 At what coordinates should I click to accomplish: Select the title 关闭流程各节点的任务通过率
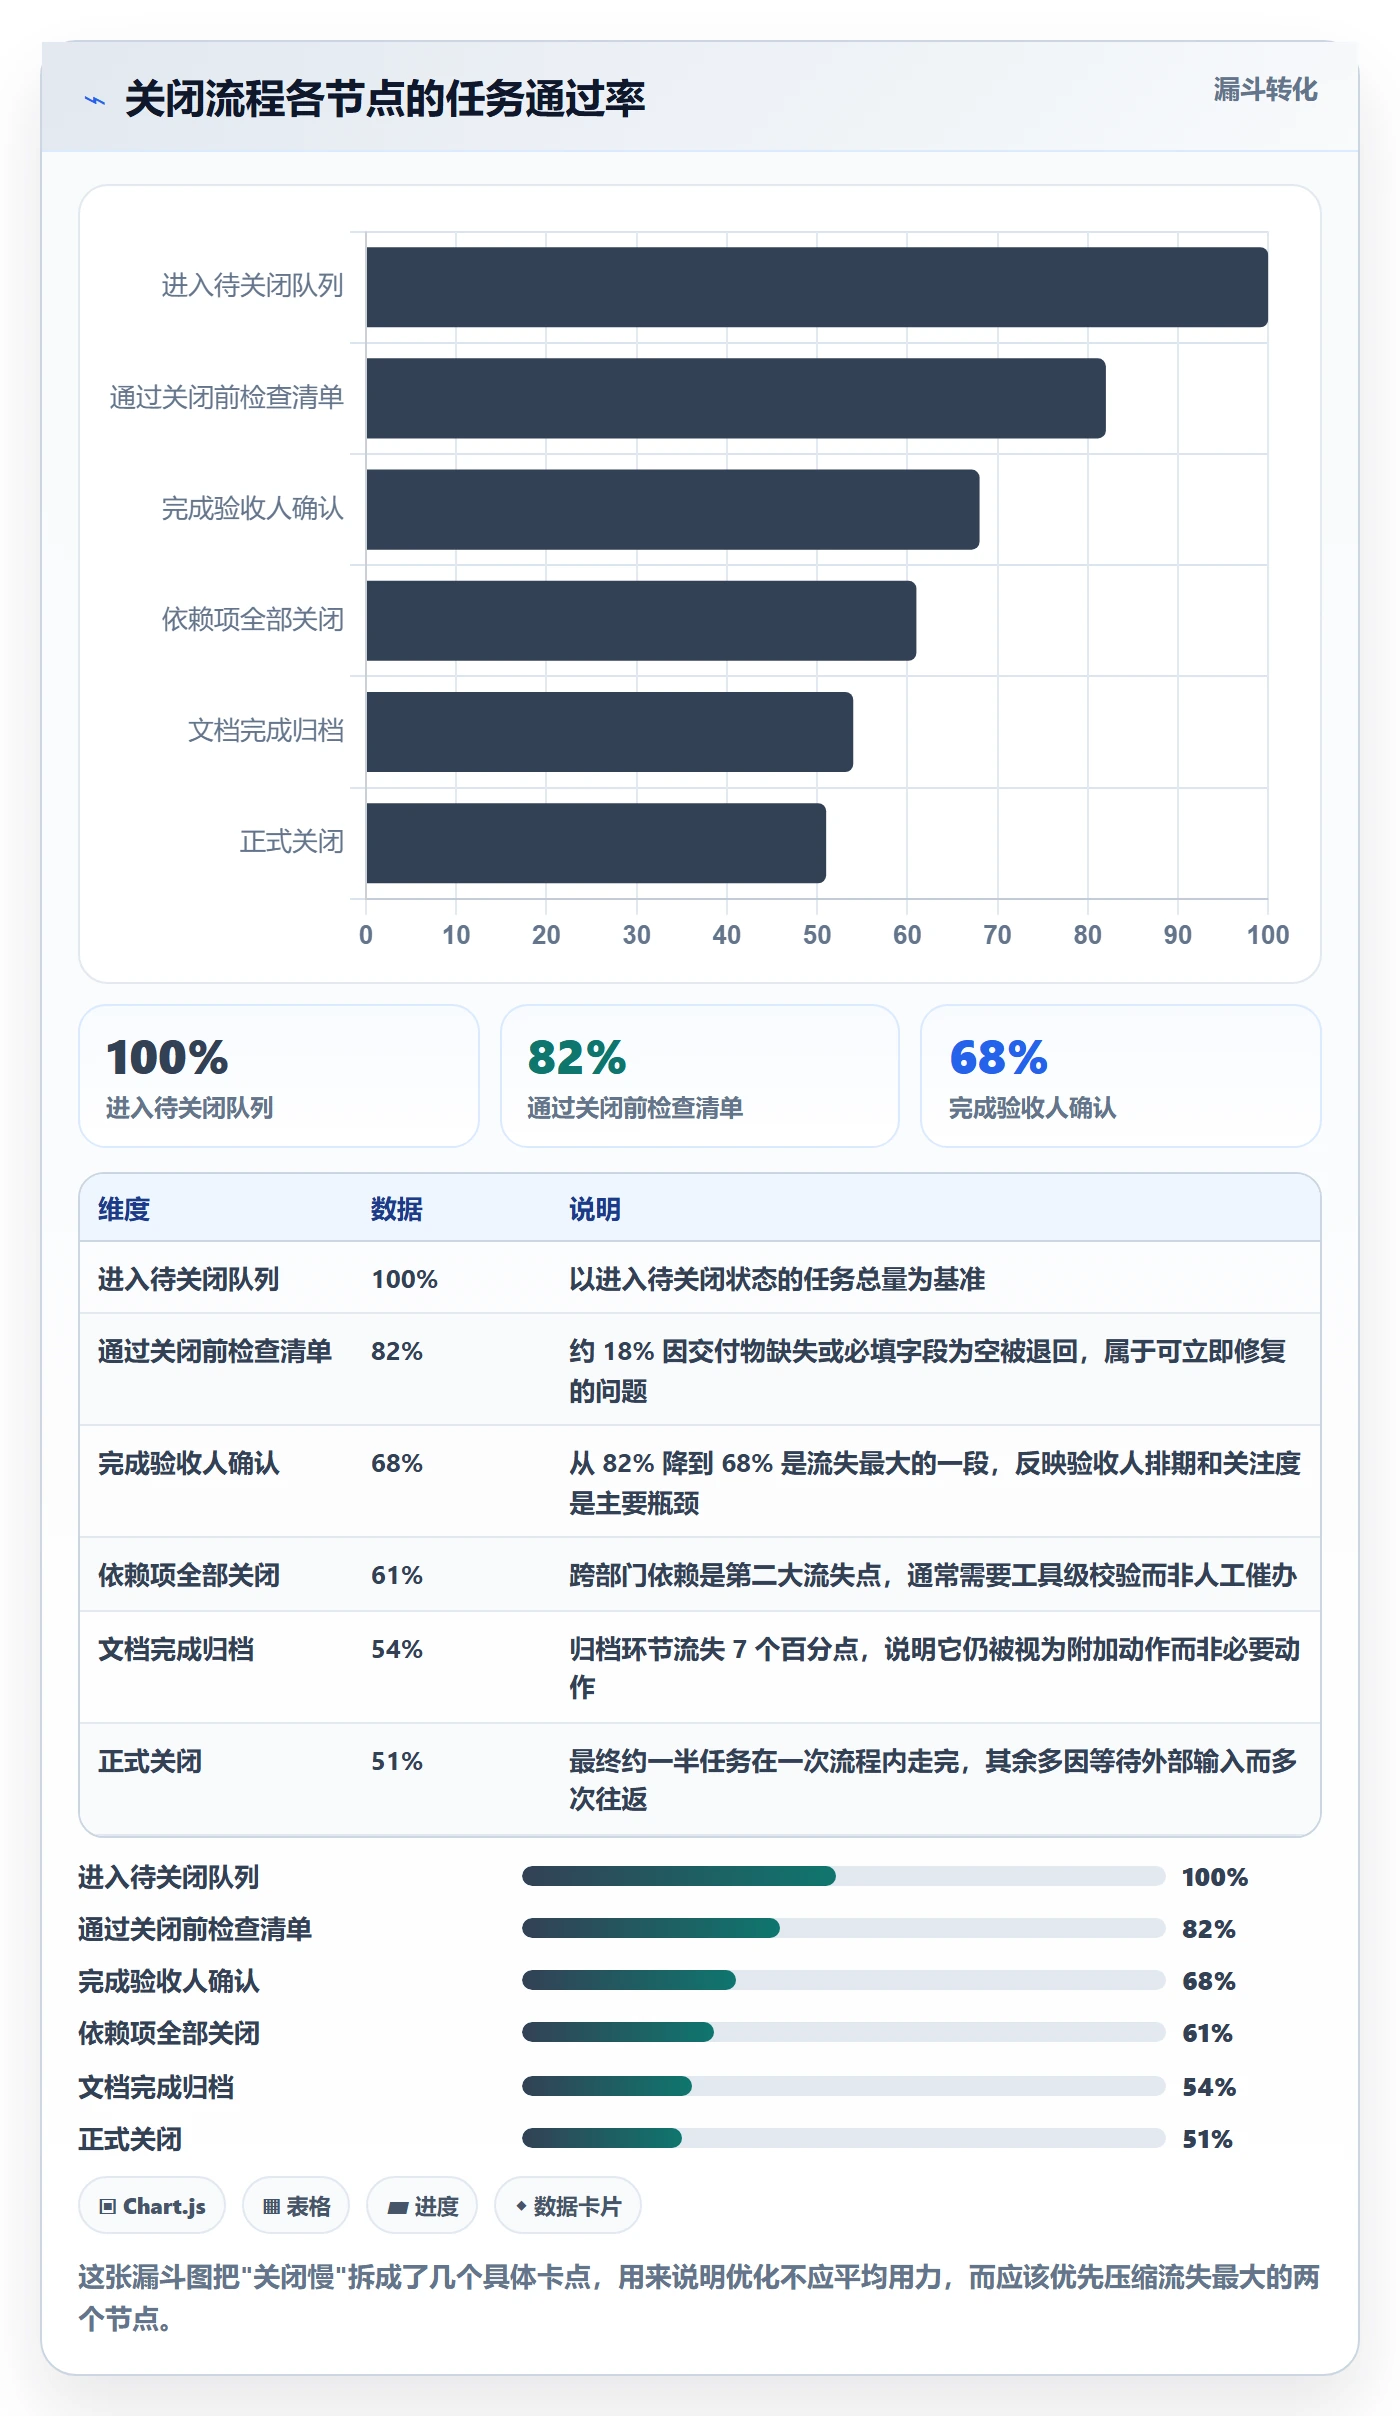pyautogui.click(x=385, y=99)
